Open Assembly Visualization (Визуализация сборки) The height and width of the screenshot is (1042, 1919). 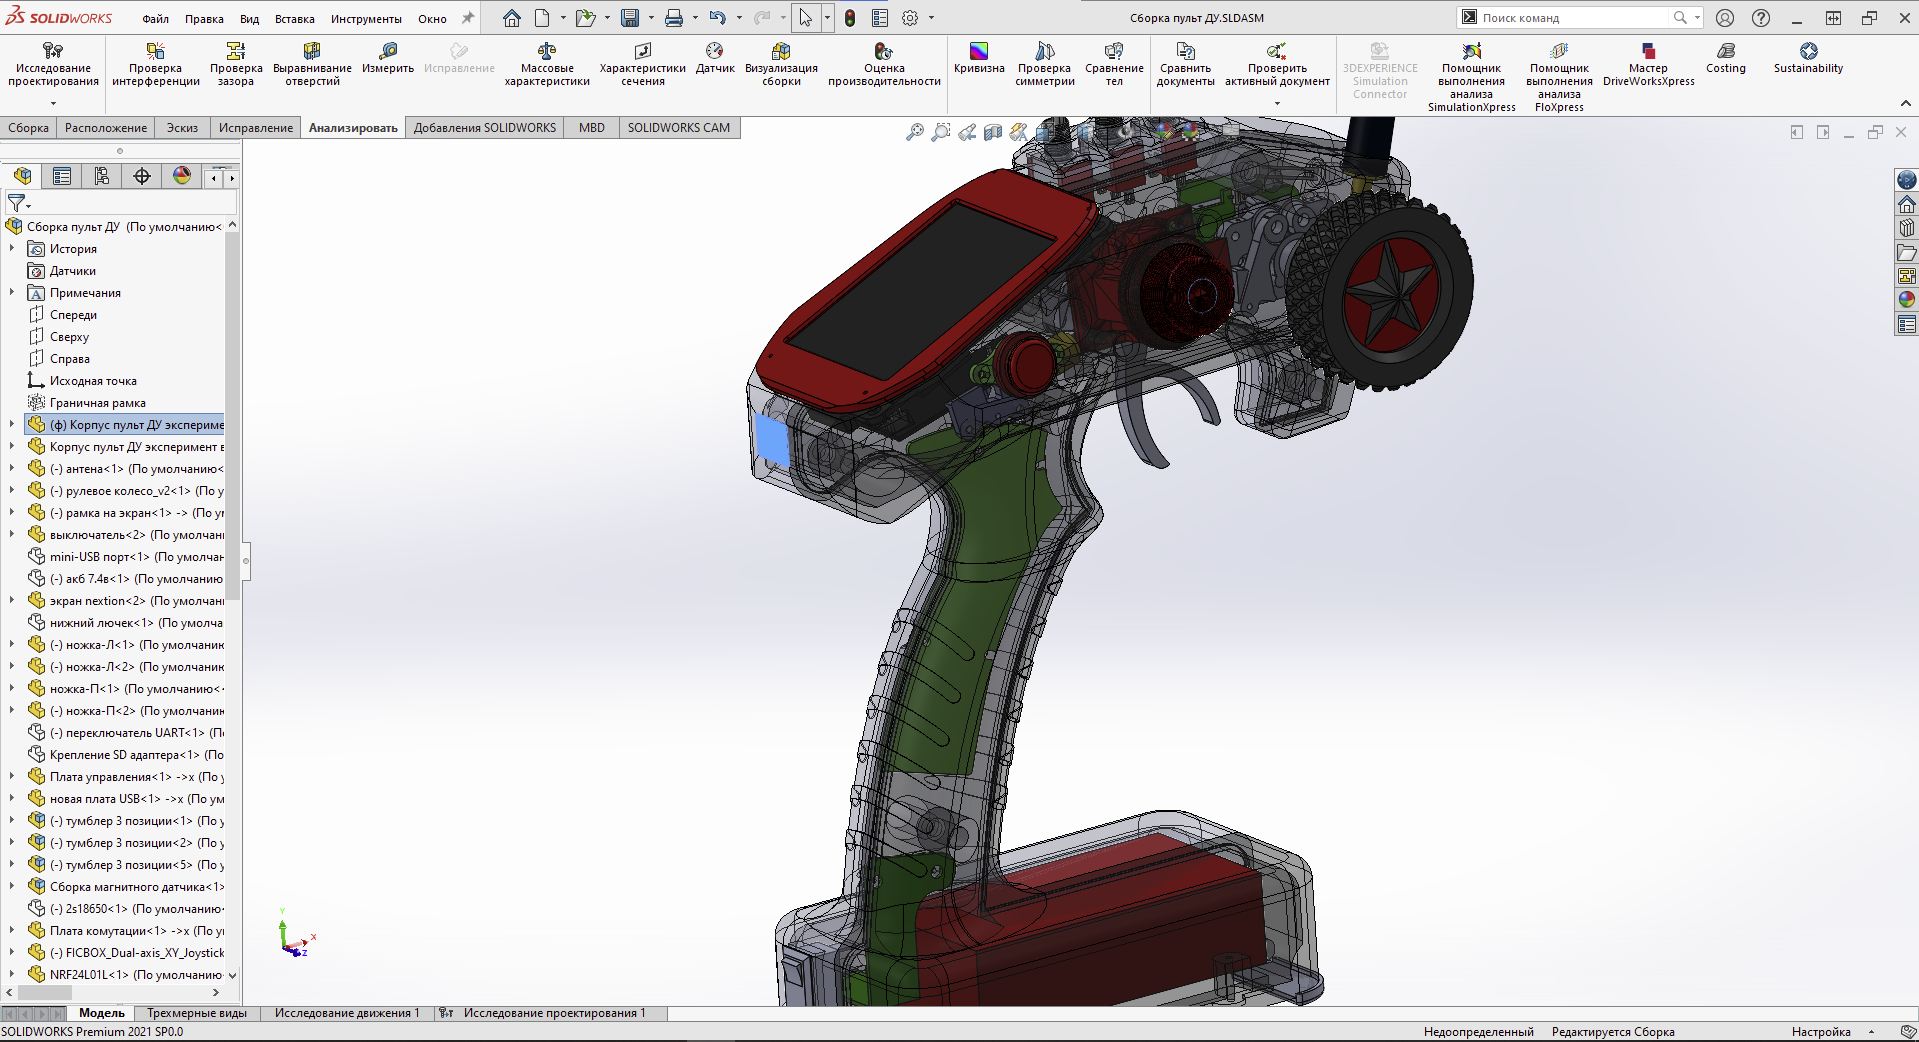(781, 64)
